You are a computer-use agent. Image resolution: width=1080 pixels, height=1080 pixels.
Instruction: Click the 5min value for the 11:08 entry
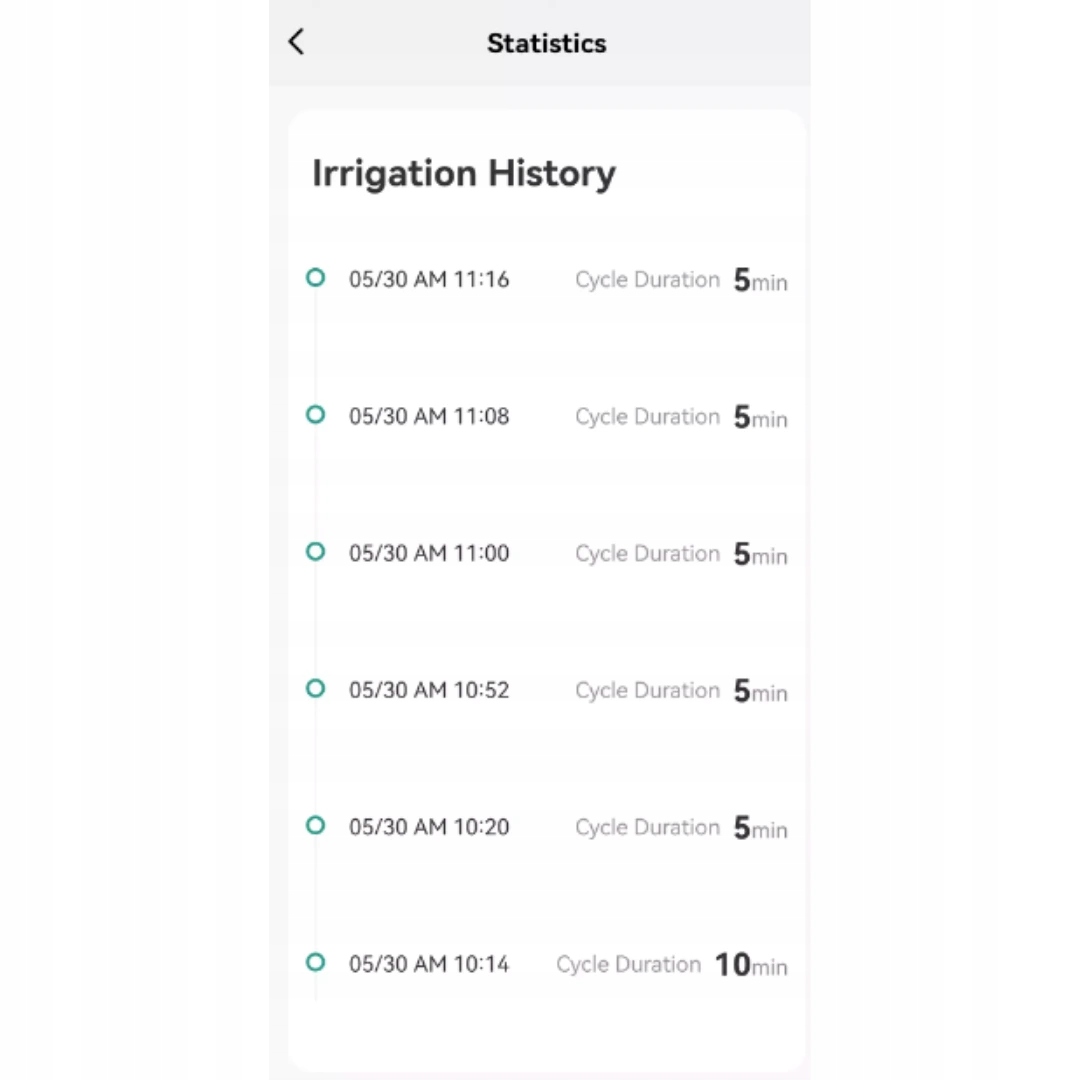760,417
